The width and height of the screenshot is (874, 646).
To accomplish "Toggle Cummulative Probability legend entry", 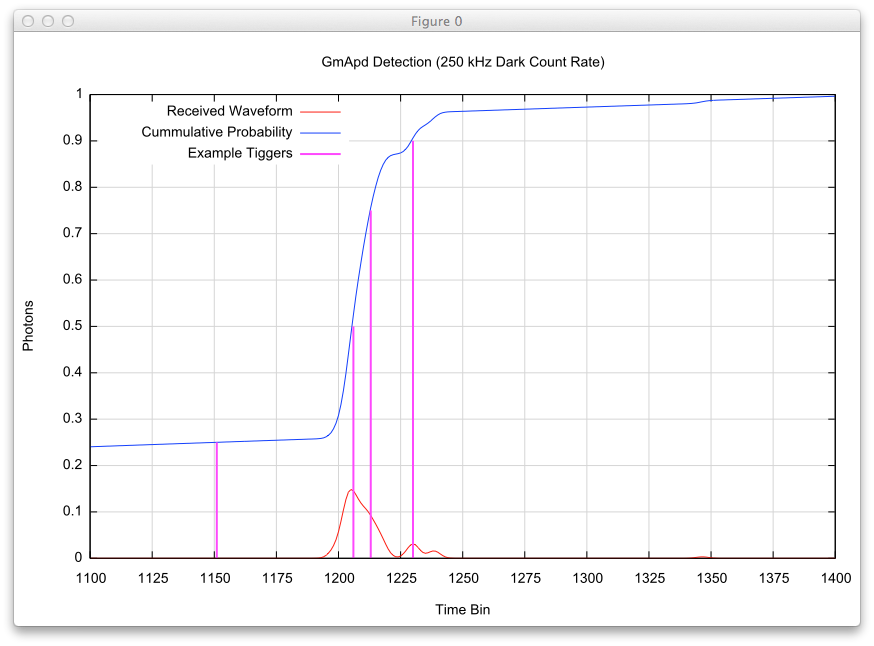I will (216, 132).
